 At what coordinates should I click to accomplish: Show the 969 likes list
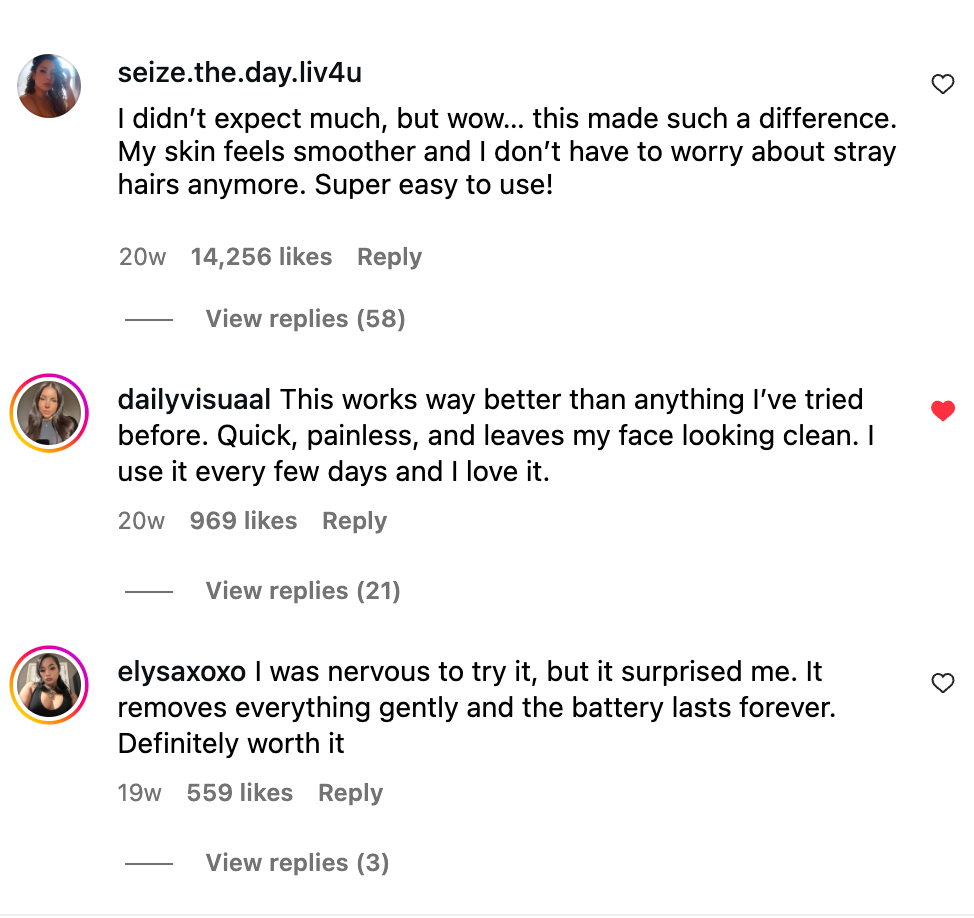point(243,521)
